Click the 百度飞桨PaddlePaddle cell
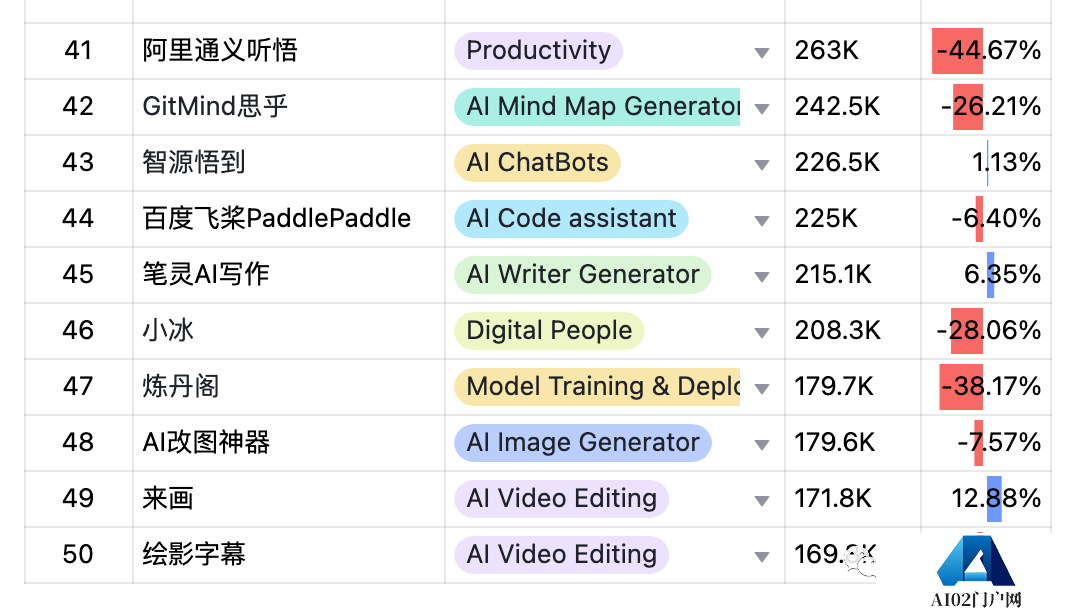The image size is (1076, 608). point(277,219)
